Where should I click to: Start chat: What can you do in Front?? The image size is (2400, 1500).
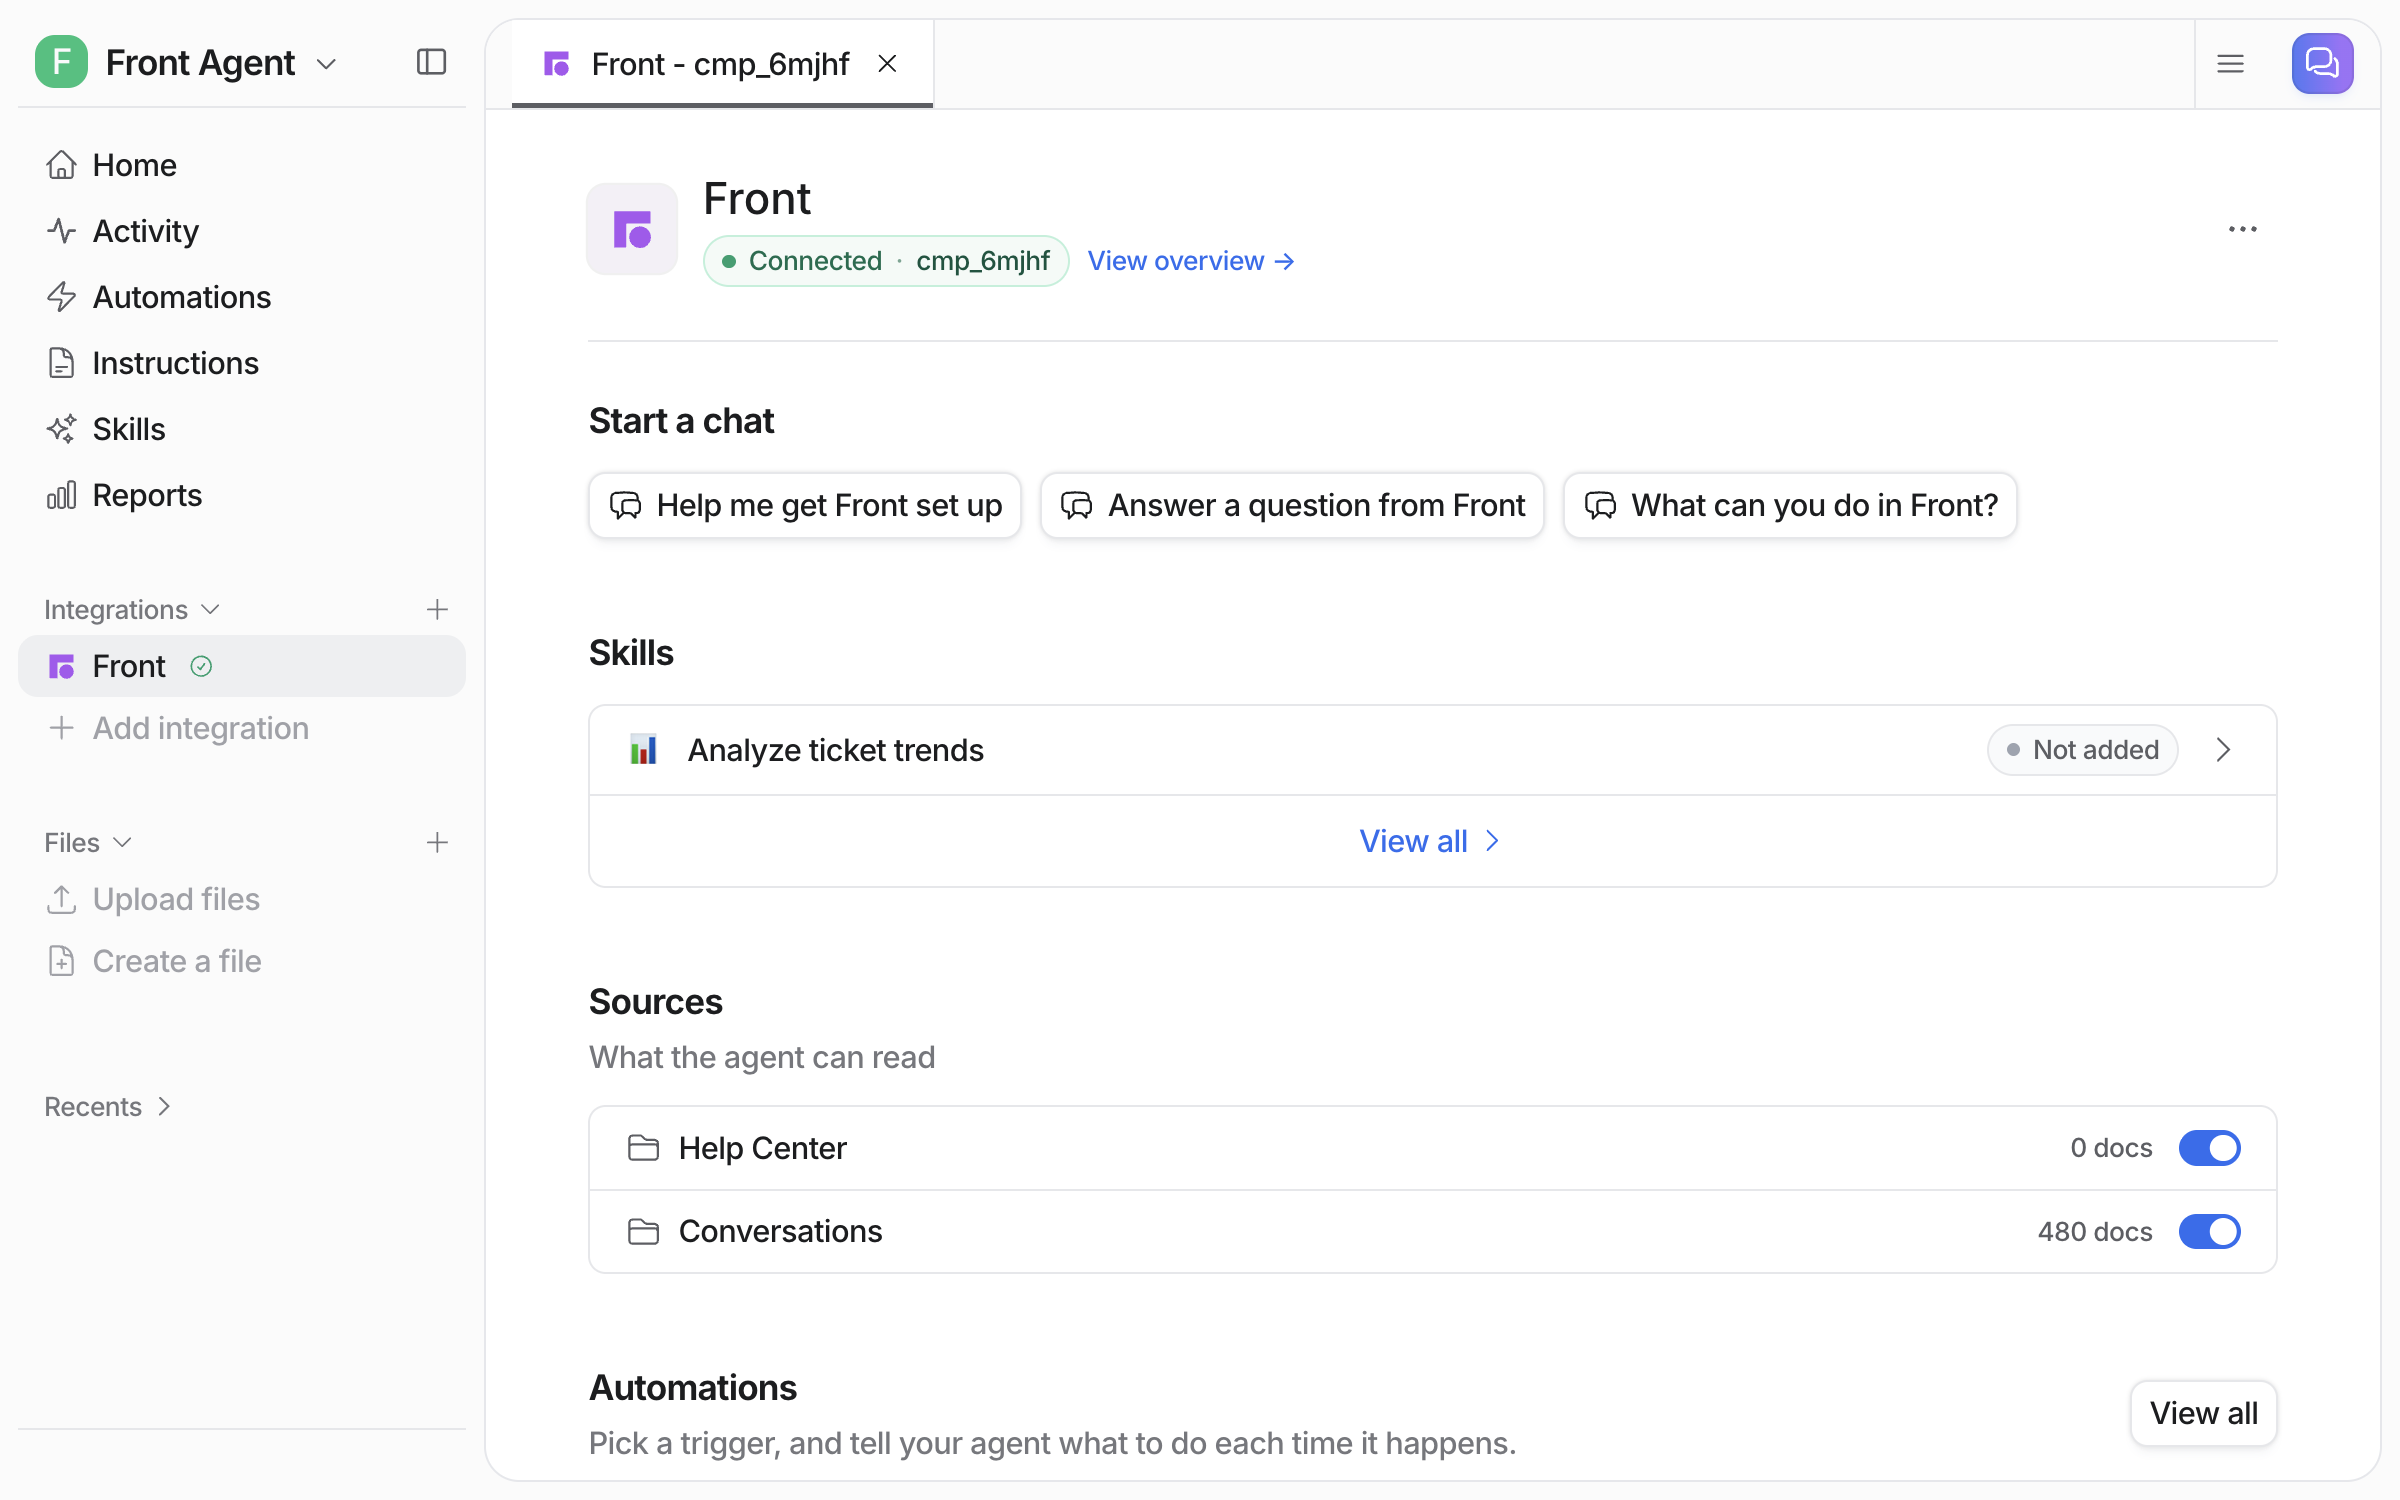click(x=1790, y=505)
